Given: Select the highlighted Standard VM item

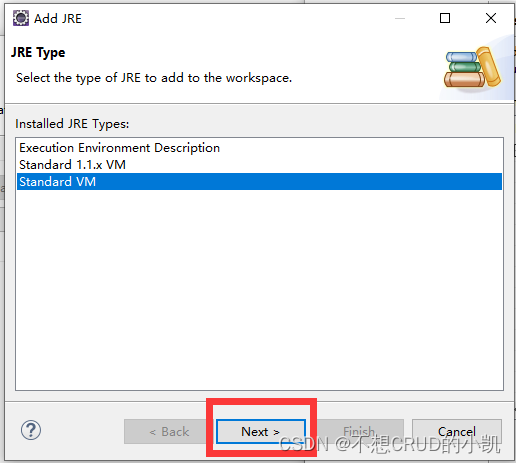Looking at the screenshot, I should pos(259,182).
